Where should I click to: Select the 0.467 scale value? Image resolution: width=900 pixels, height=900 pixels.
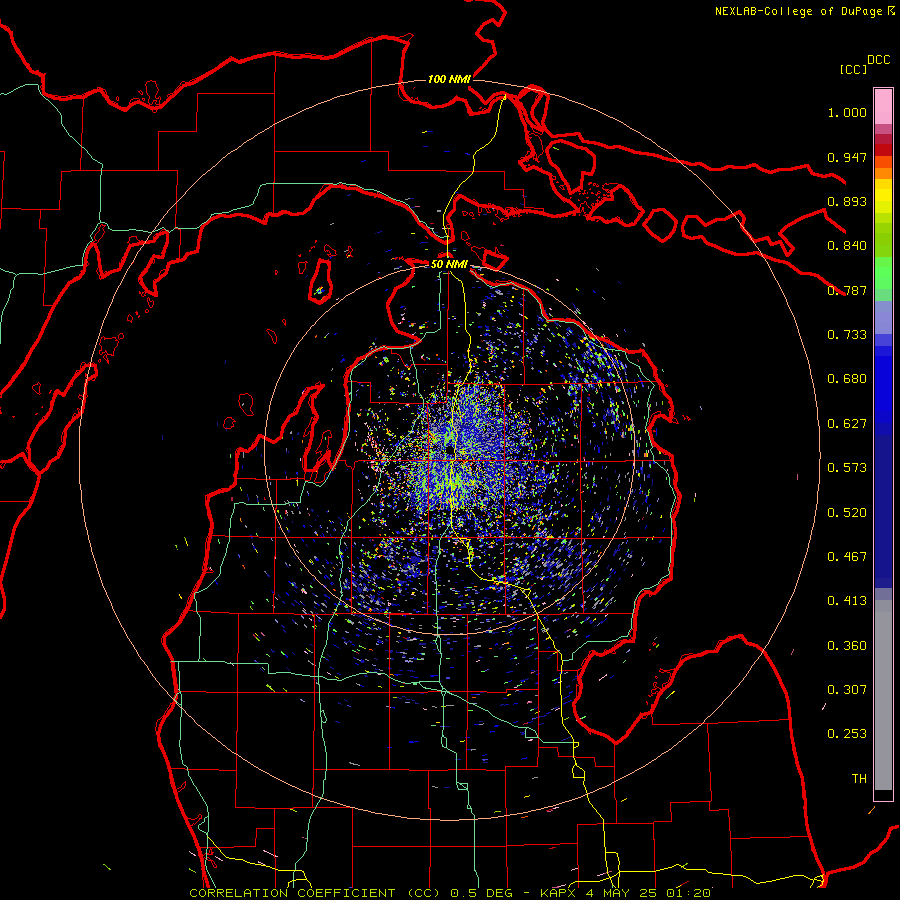coord(847,557)
